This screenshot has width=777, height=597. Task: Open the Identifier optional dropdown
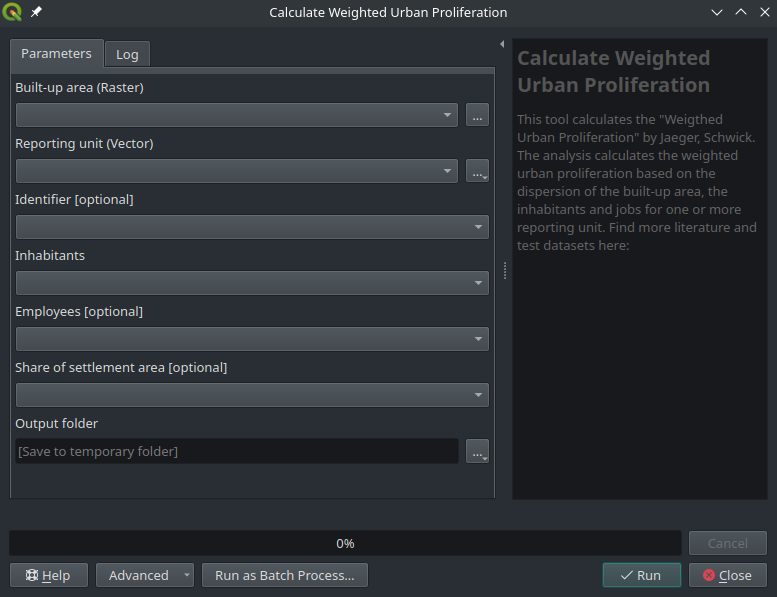(x=252, y=227)
